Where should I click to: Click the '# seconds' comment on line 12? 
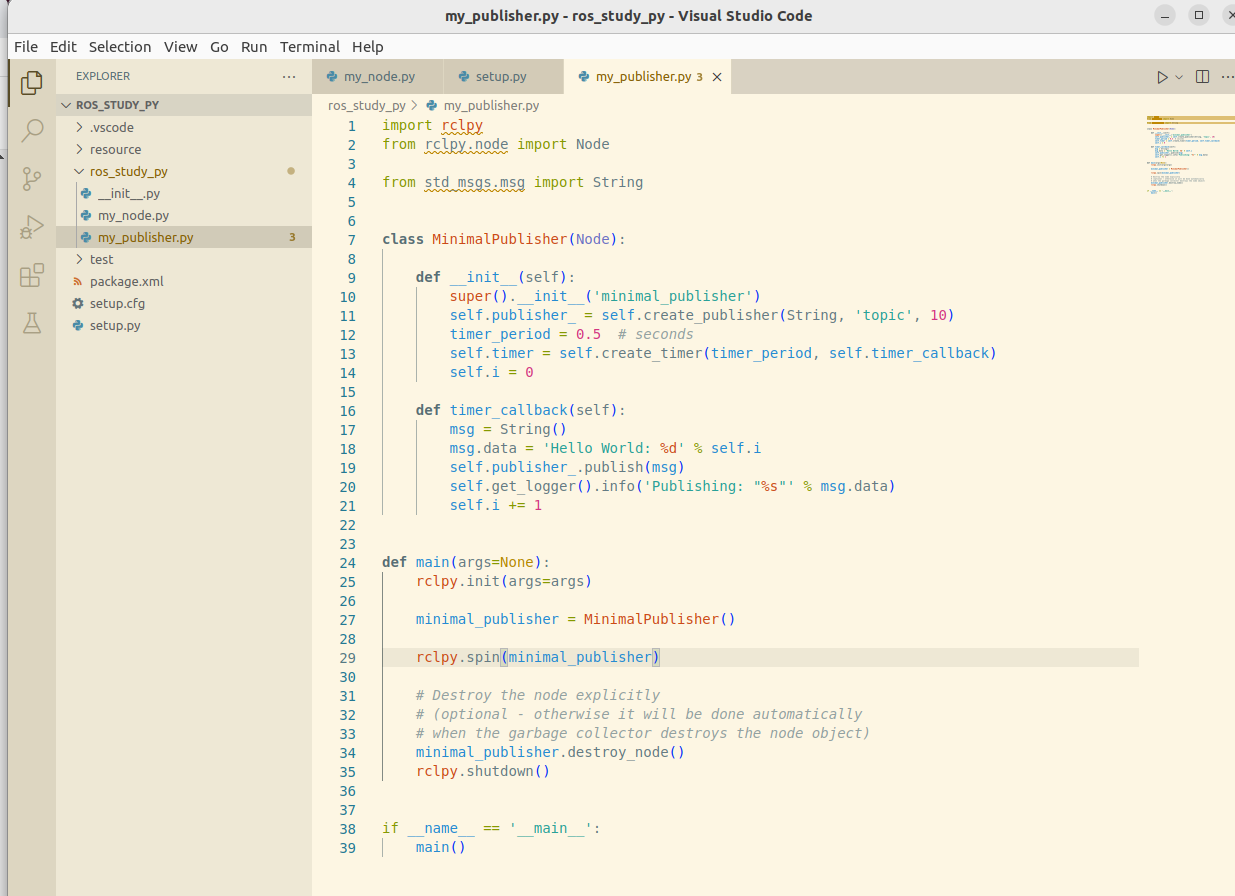656,334
